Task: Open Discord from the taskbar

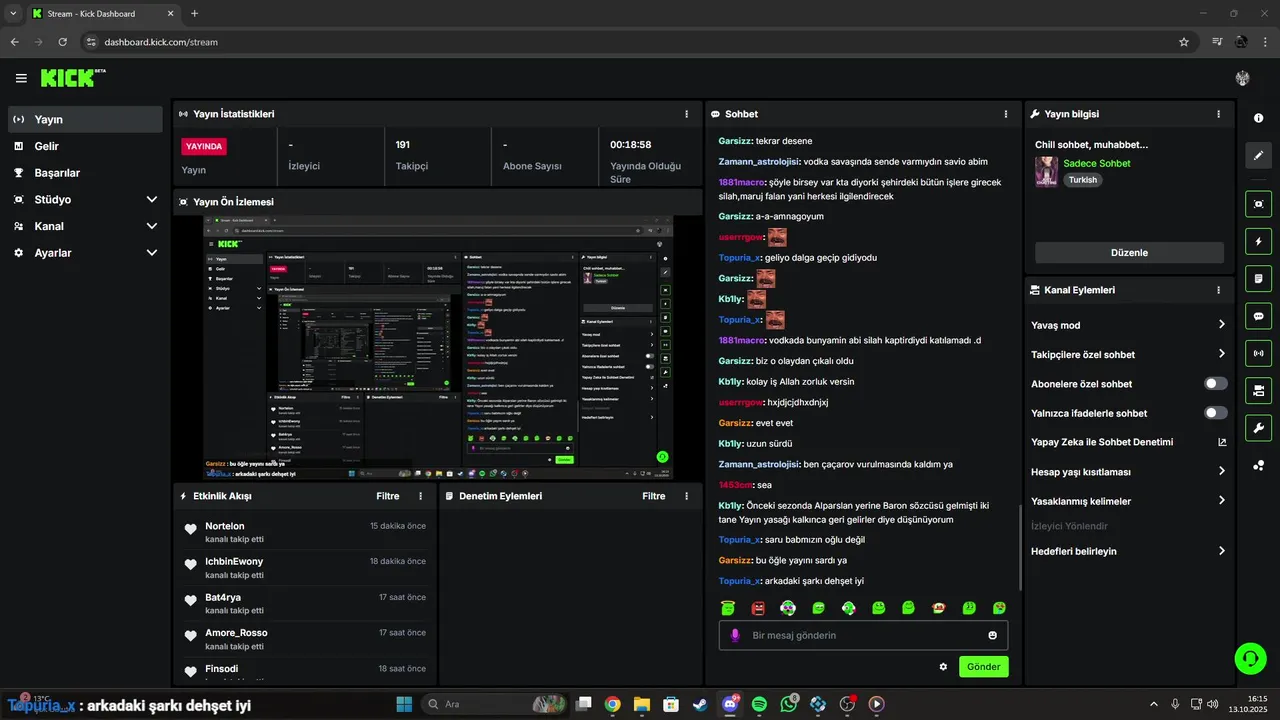Action: [730, 704]
